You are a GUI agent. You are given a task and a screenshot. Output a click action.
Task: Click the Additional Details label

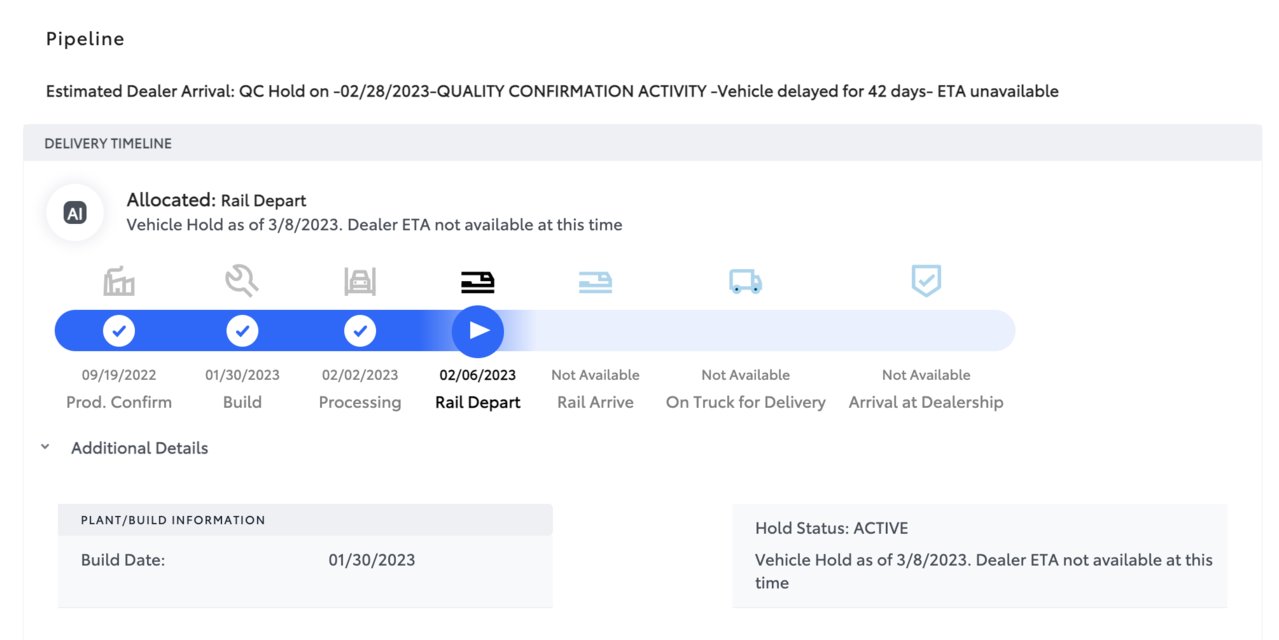pos(139,448)
